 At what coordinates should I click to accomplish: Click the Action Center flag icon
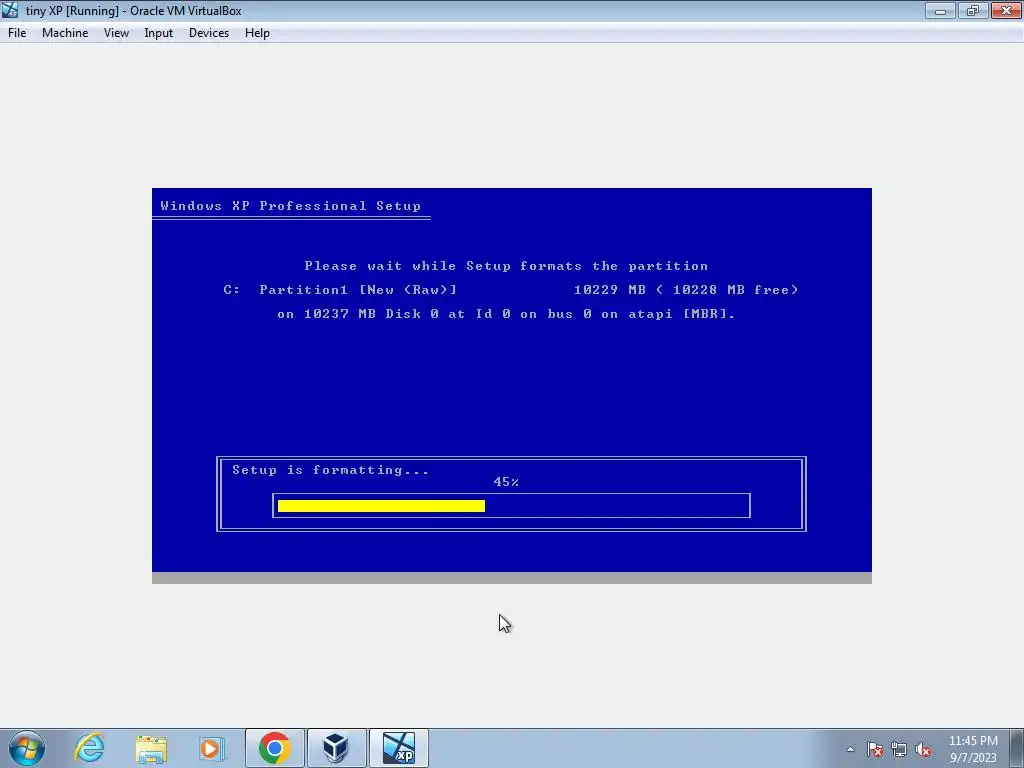coord(874,749)
